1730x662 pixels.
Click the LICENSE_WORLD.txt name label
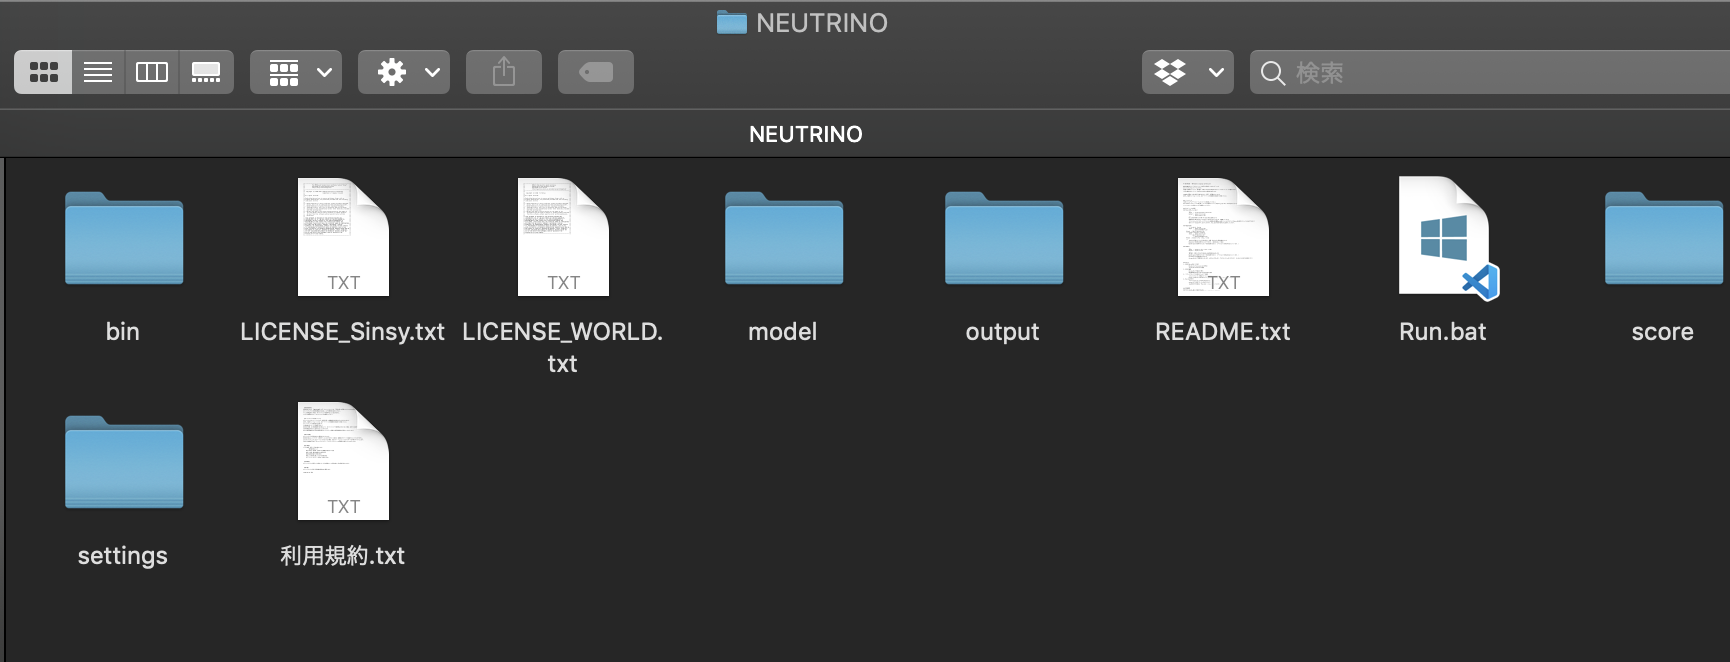[562, 347]
